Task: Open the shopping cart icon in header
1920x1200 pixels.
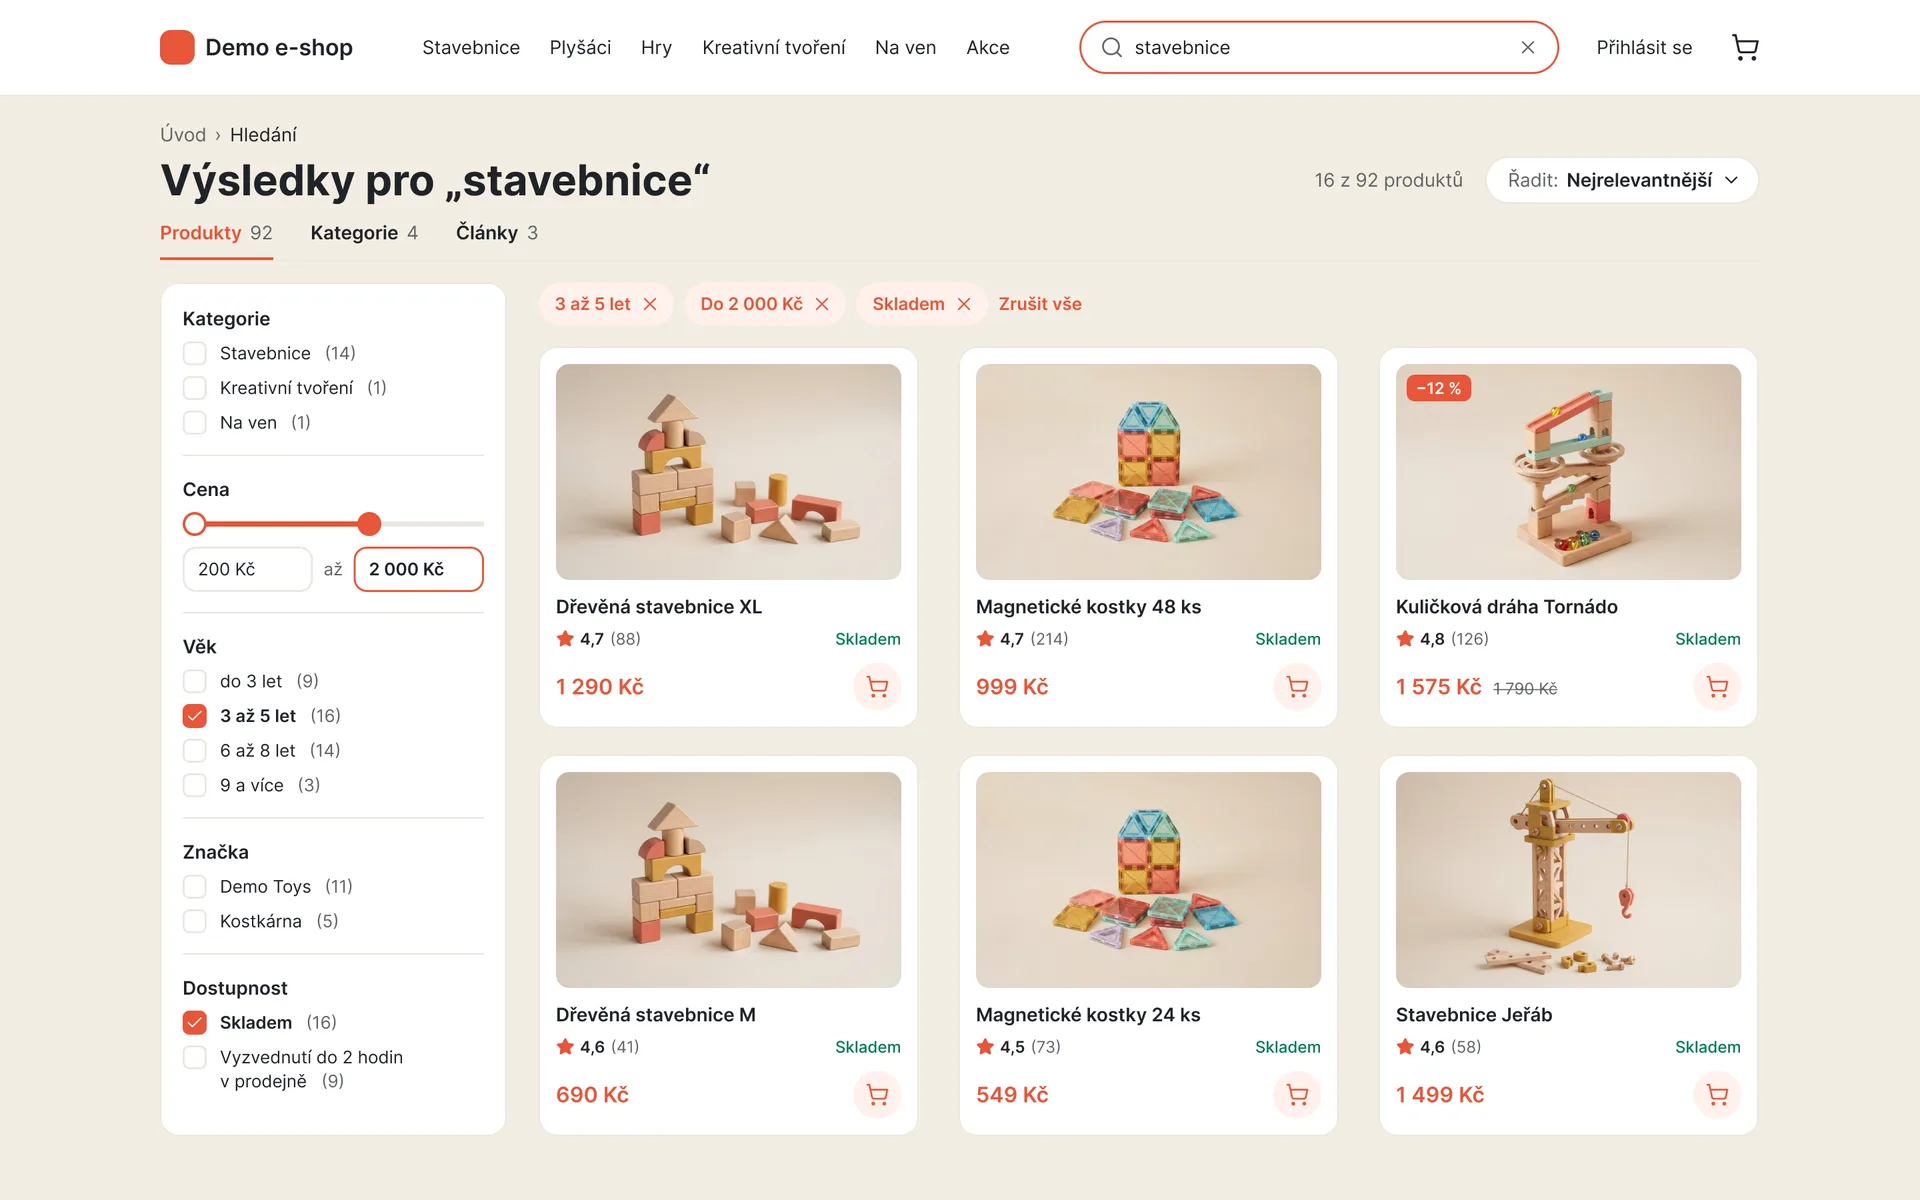Action: tap(1745, 47)
